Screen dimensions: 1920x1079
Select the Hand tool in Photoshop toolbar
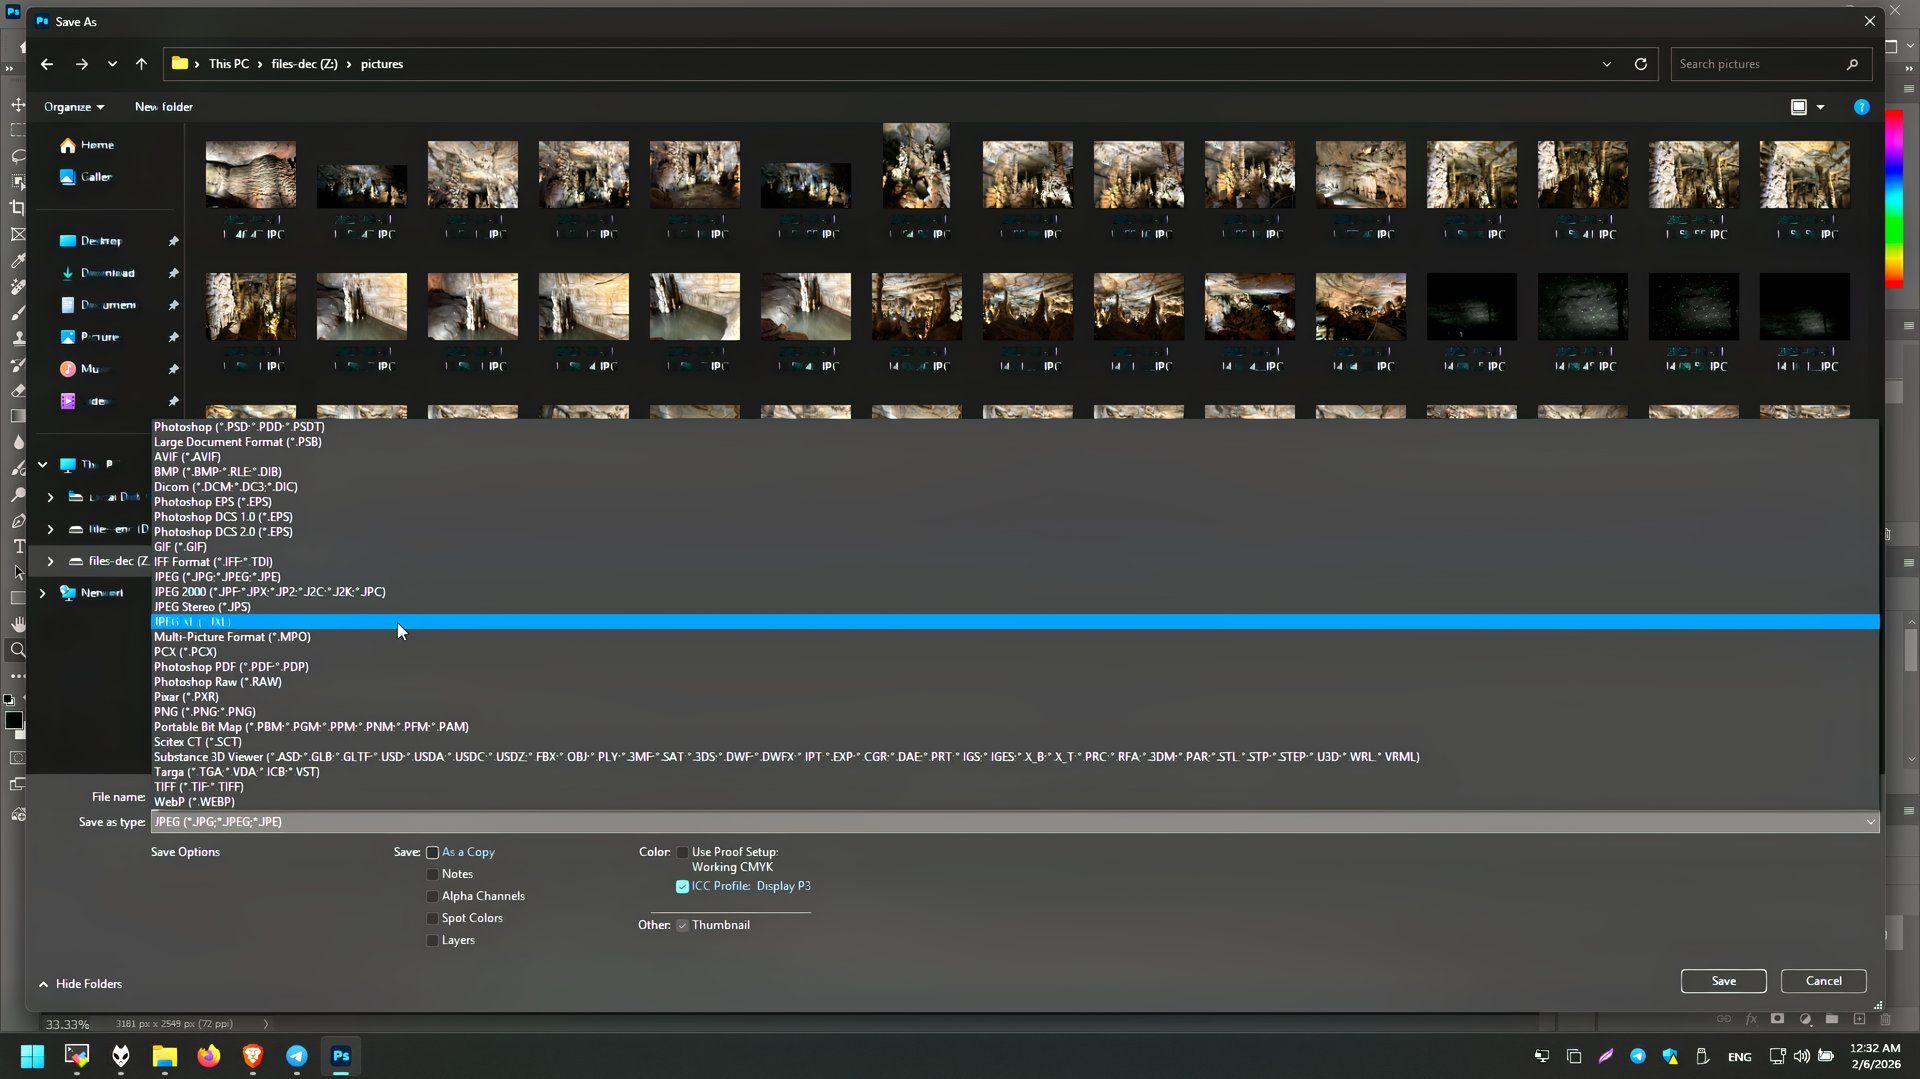(18, 624)
